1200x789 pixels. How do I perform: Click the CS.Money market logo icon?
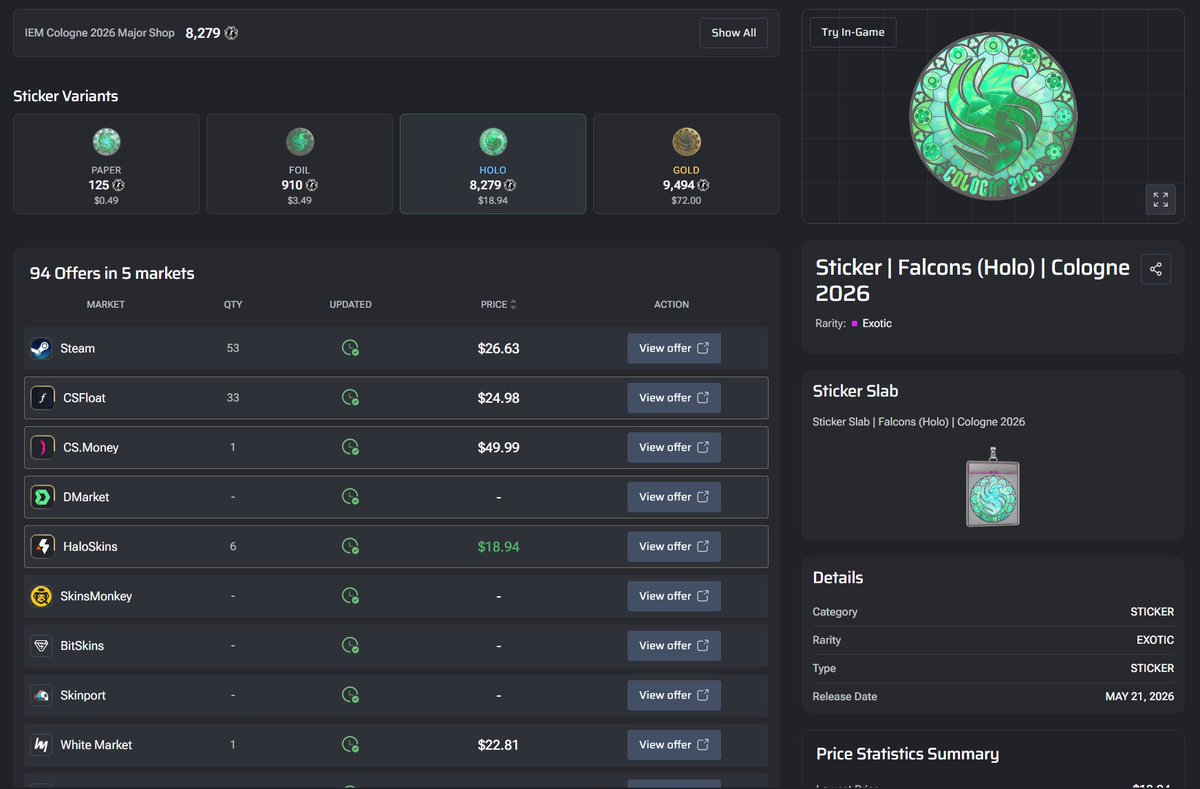click(x=41, y=447)
